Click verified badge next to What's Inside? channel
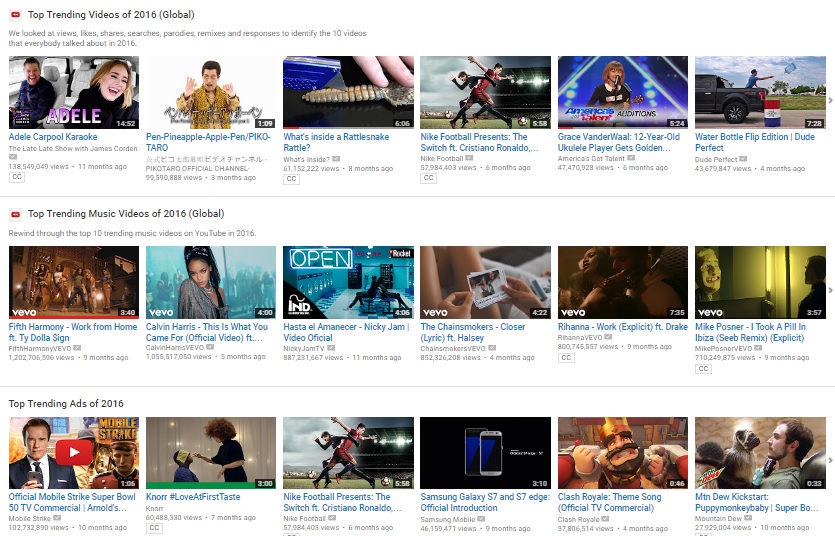835x536 pixels. [x=336, y=159]
